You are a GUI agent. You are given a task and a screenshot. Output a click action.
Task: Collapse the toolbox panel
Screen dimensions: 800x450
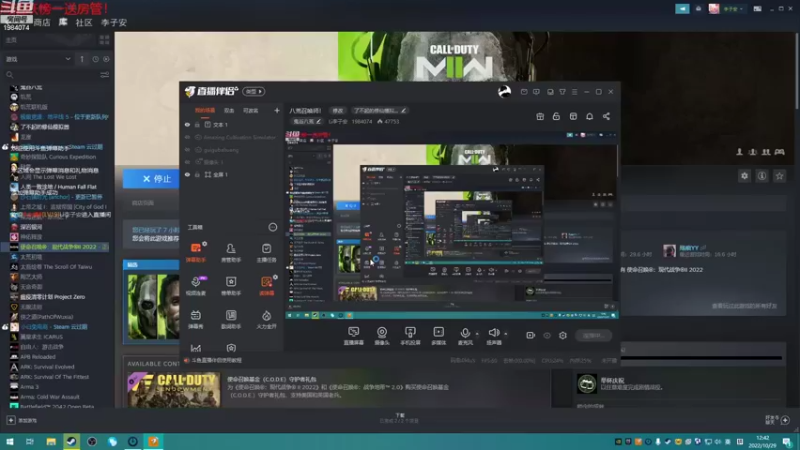272,227
